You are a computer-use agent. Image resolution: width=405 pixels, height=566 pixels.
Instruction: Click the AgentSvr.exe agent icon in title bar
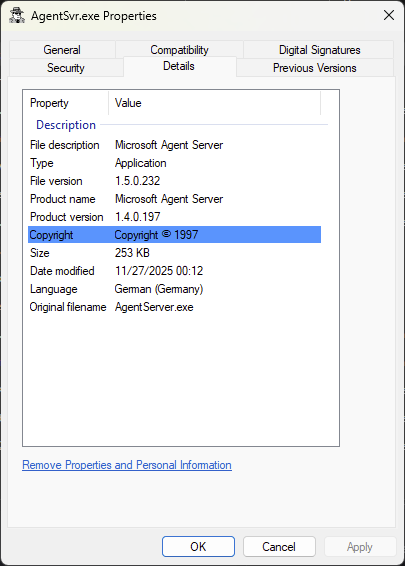[x=17, y=16]
